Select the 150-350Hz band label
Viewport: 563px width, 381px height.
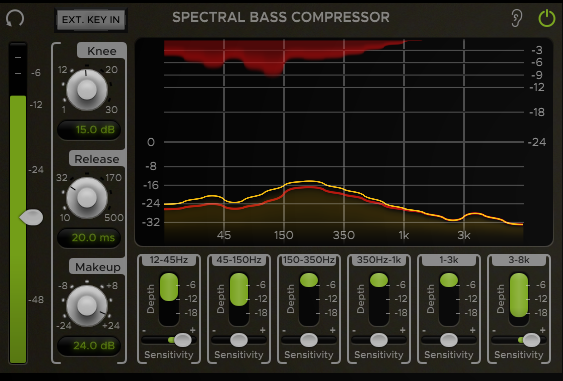coord(309,260)
